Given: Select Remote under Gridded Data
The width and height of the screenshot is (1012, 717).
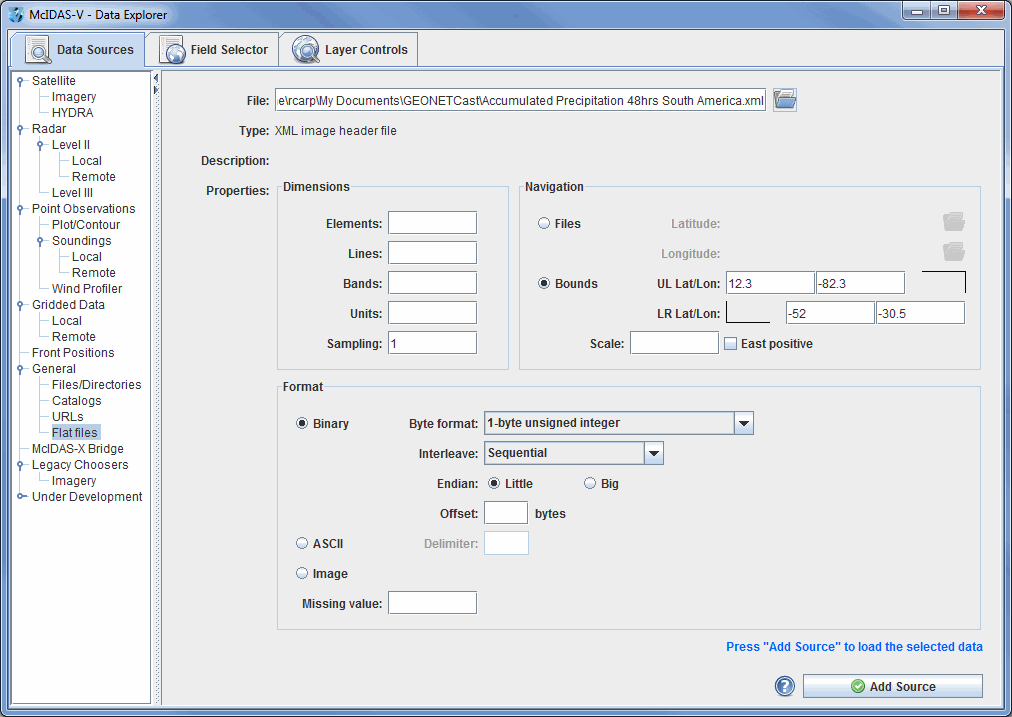Looking at the screenshot, I should point(74,337).
